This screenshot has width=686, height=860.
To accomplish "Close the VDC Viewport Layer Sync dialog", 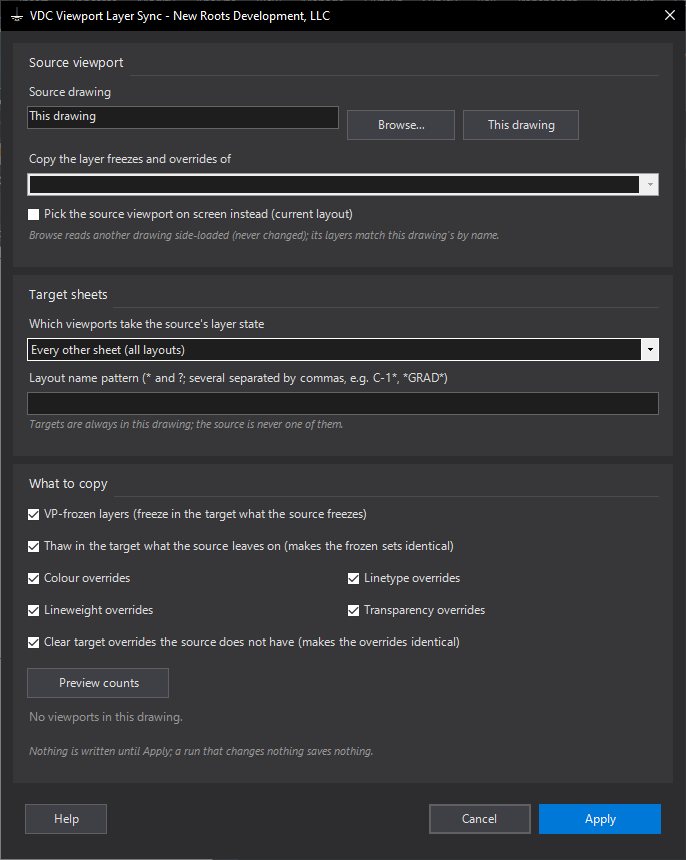I will tap(670, 15).
